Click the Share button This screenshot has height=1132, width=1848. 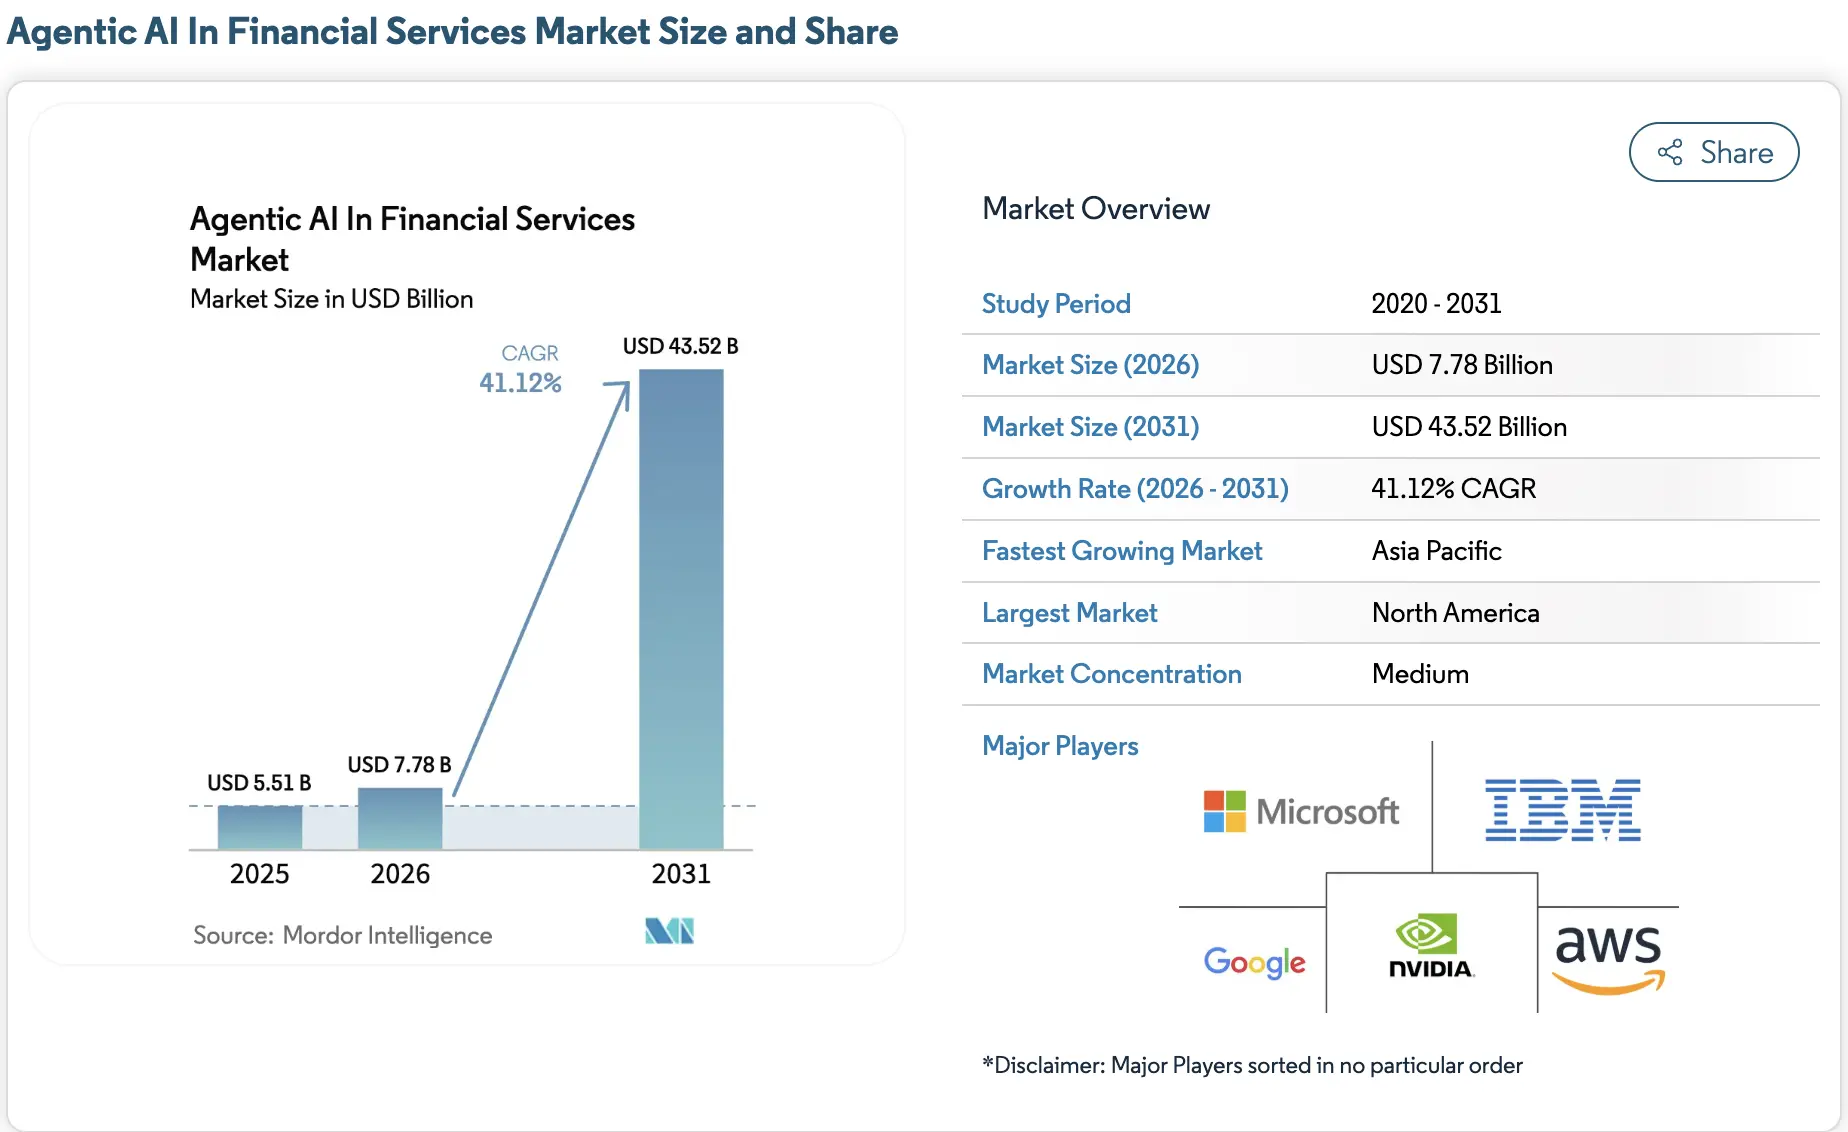click(1713, 152)
